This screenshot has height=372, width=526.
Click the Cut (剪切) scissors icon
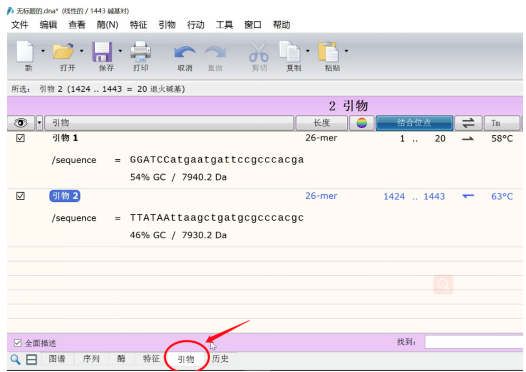(259, 52)
